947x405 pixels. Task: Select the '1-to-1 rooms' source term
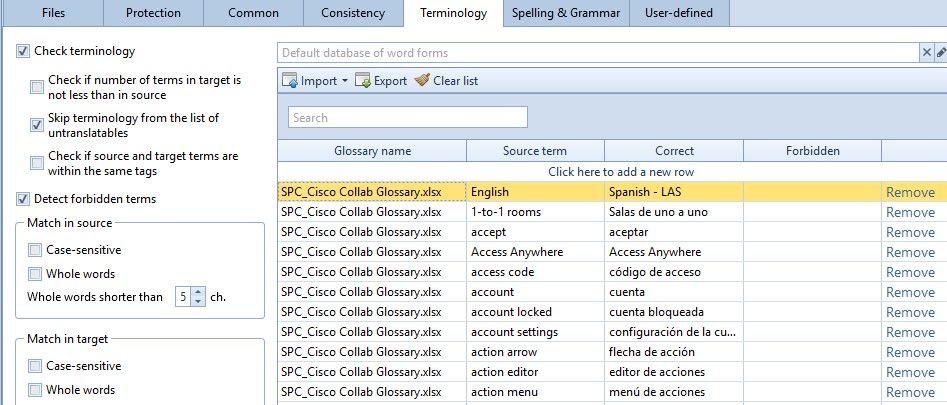pos(535,212)
